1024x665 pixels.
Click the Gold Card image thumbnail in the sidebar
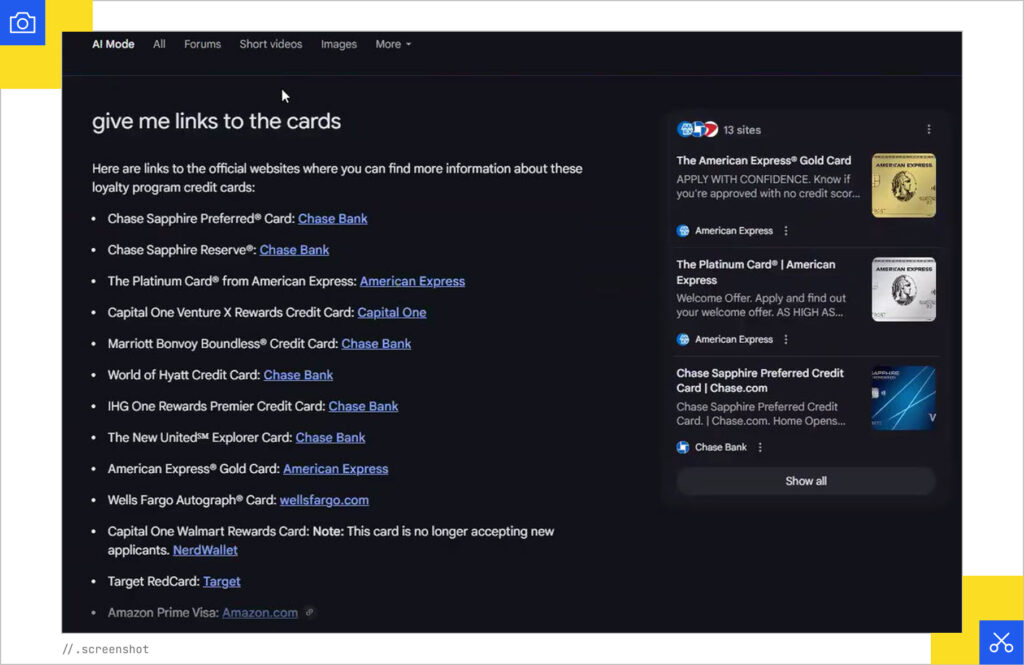click(x=903, y=185)
